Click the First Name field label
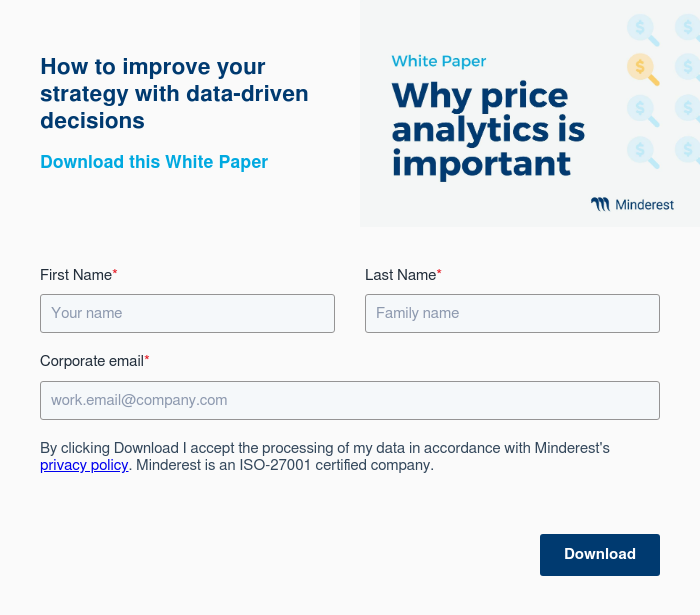The image size is (700, 615). click(x=76, y=275)
